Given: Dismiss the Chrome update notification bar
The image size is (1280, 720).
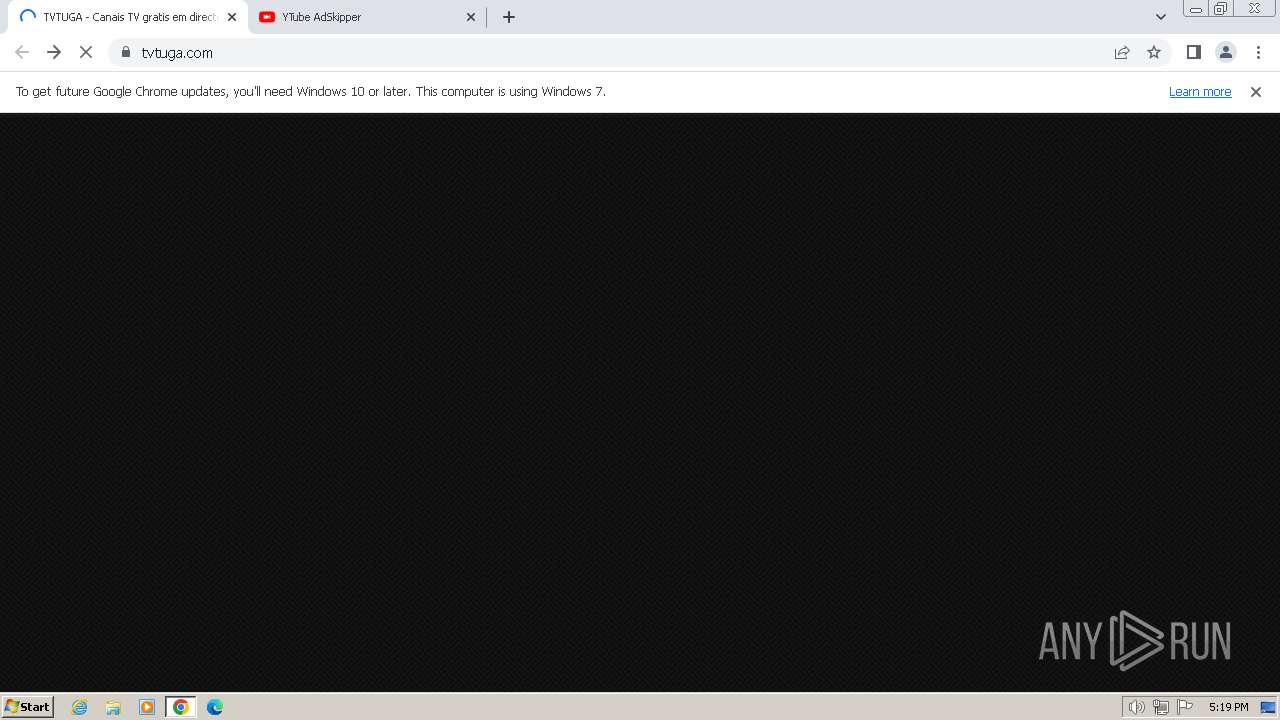Looking at the screenshot, I should pyautogui.click(x=1256, y=92).
